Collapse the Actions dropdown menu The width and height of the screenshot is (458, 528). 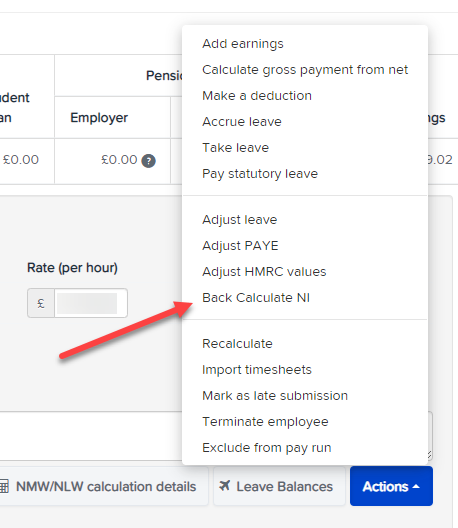coord(391,486)
